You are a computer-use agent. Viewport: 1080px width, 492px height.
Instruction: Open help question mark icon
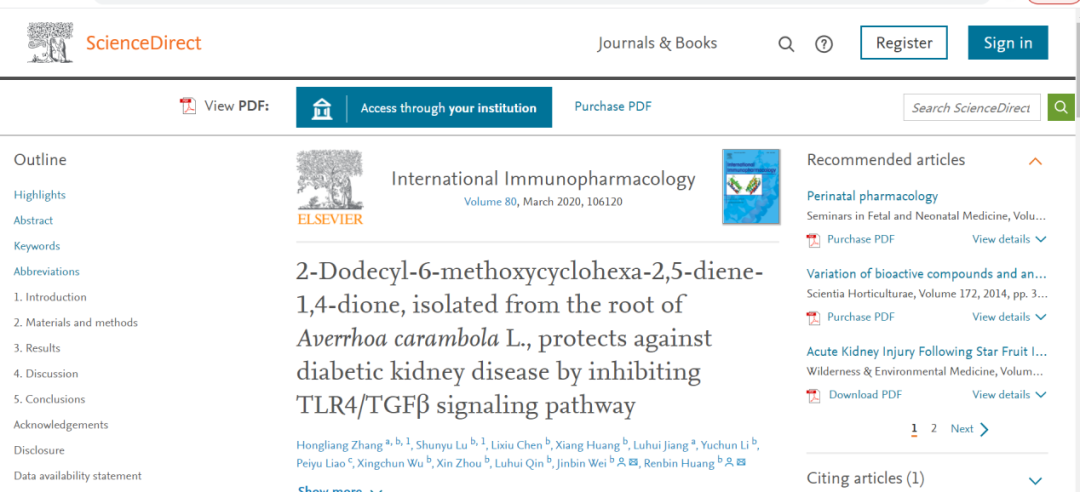tap(824, 44)
